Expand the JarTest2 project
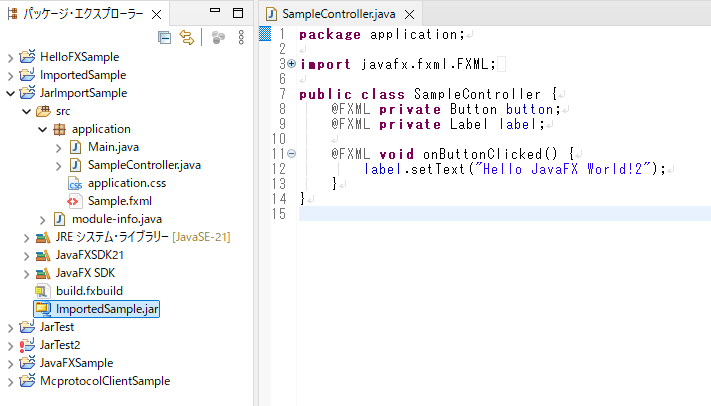 [10, 346]
